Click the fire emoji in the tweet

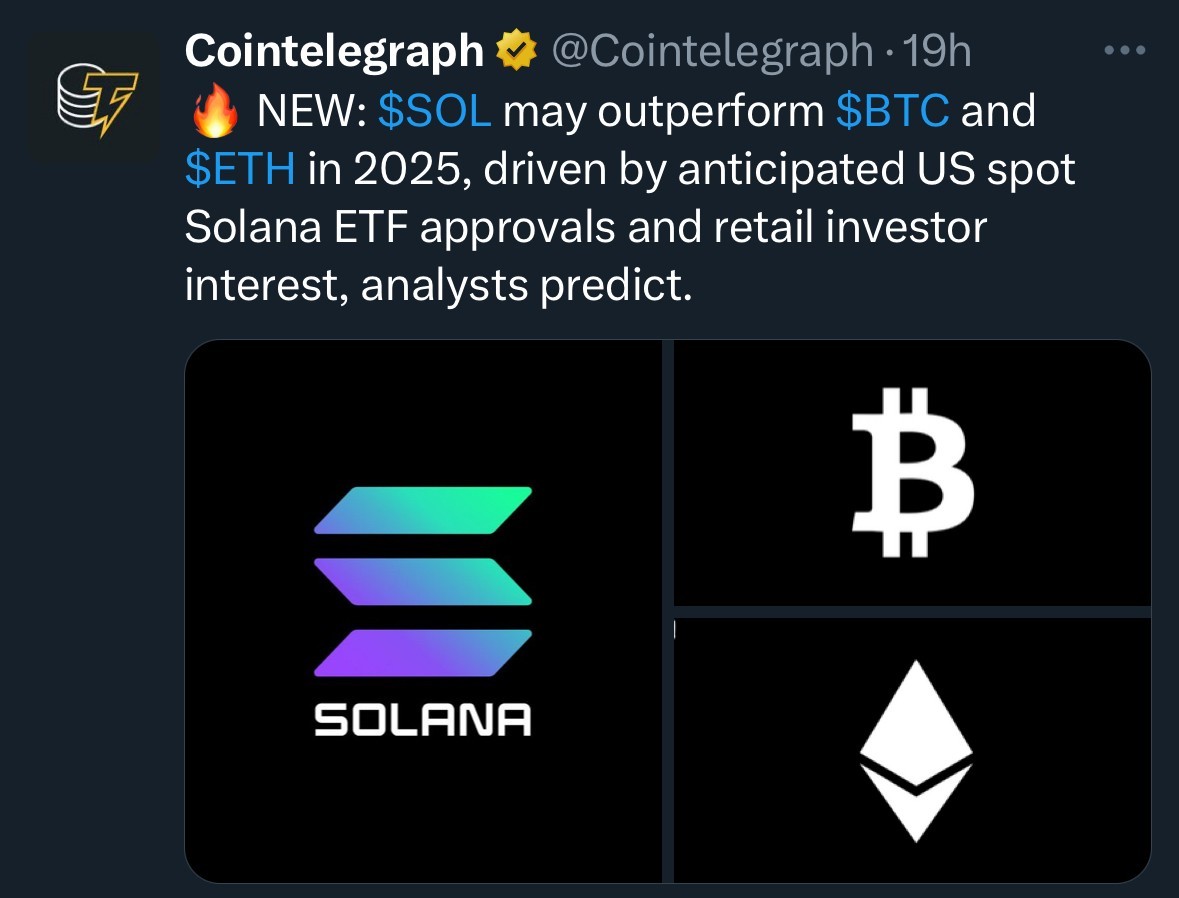213,112
